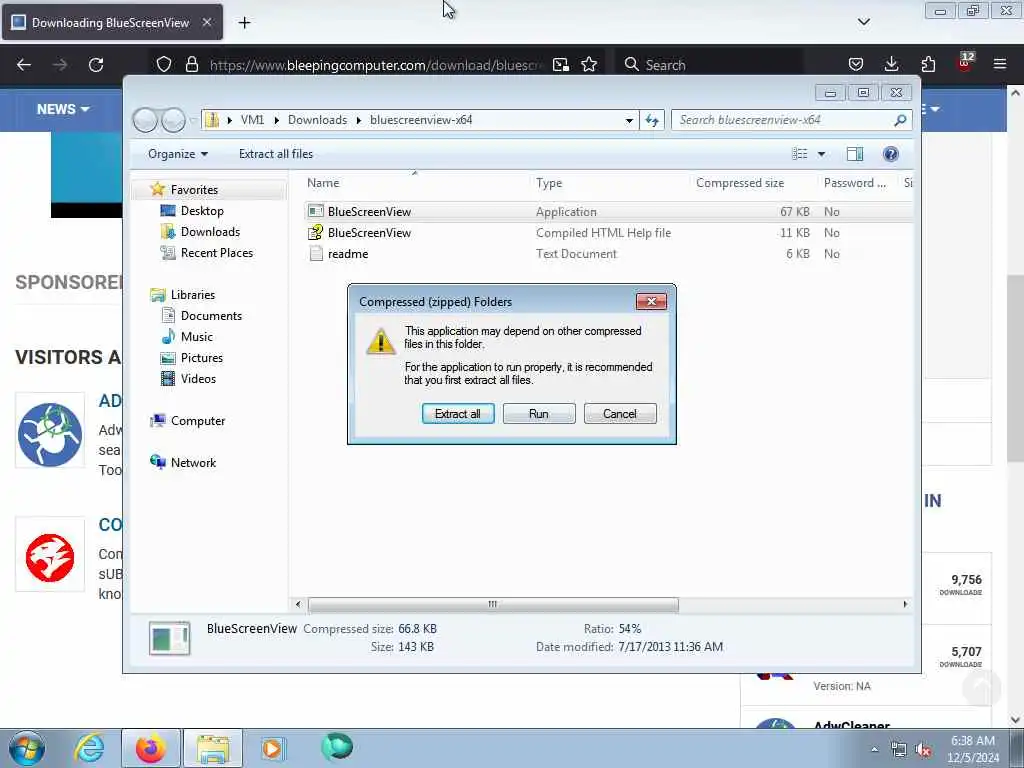Close the Compressed (zipped) Folders dialog
Viewport: 1024px width, 768px height.
(651, 301)
